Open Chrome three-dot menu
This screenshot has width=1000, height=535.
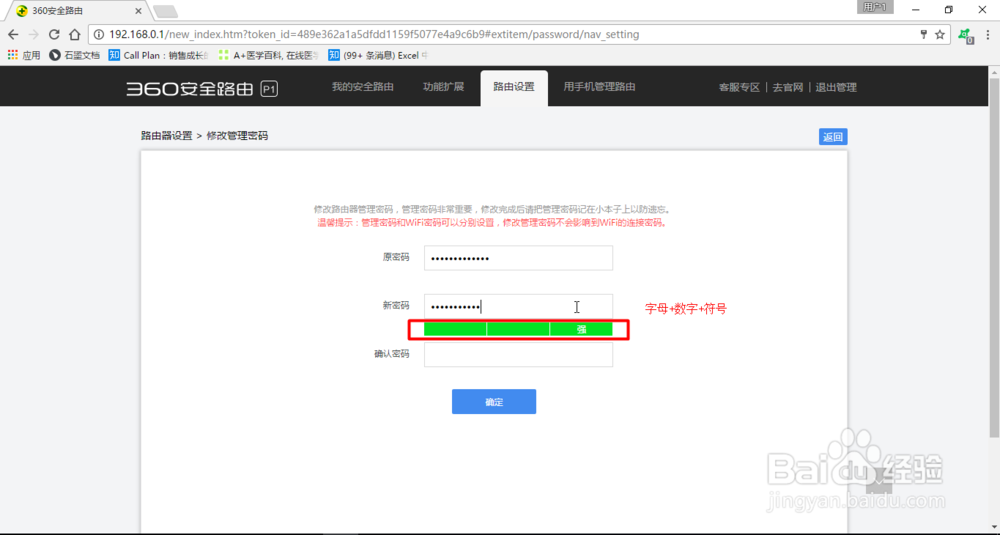click(x=988, y=34)
